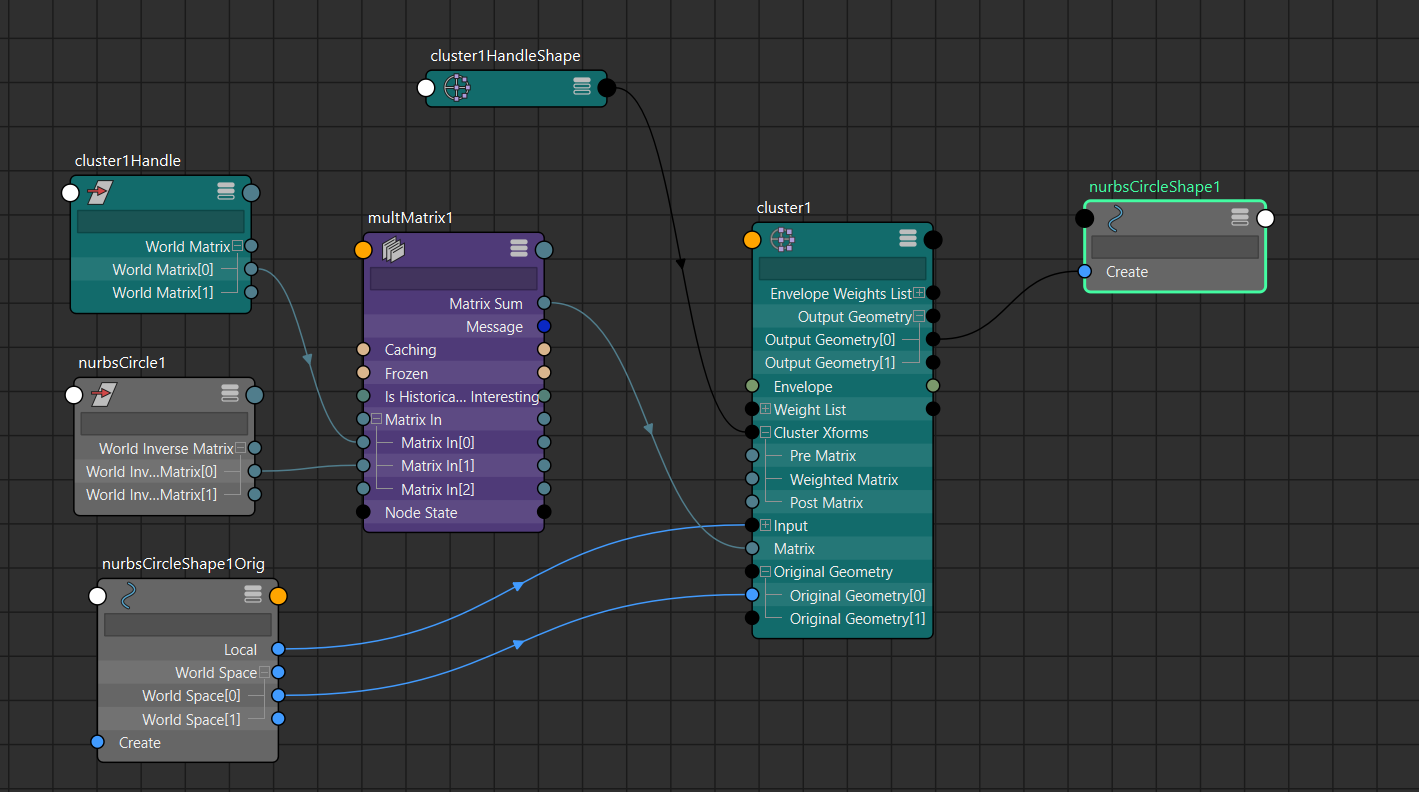Toggle view mode on cluster1 node

pos(907,238)
